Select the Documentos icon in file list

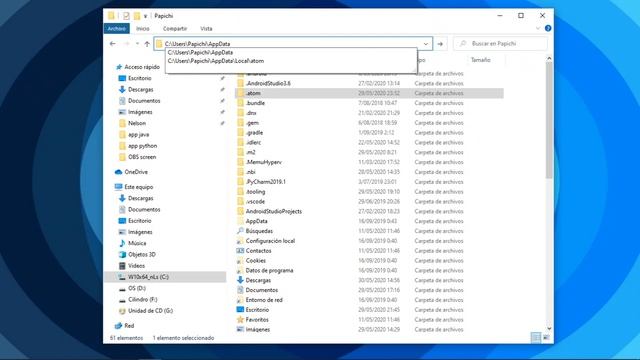pos(240,290)
